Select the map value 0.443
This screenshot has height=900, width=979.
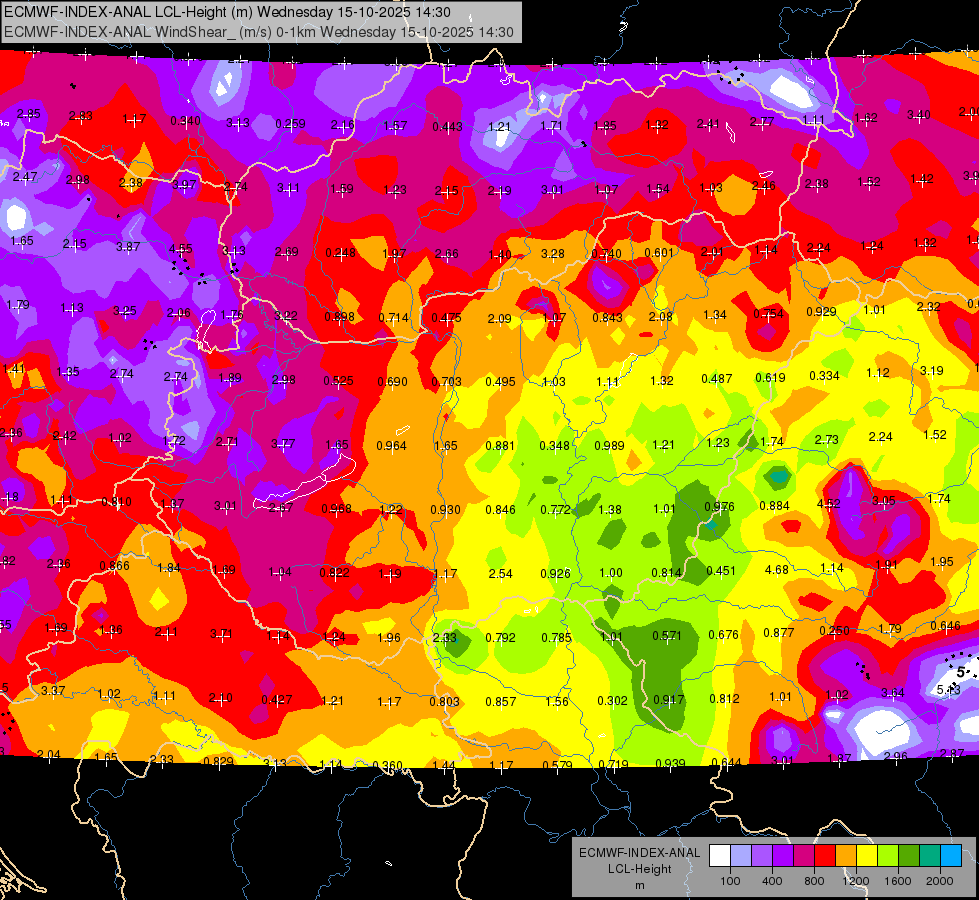click(448, 127)
